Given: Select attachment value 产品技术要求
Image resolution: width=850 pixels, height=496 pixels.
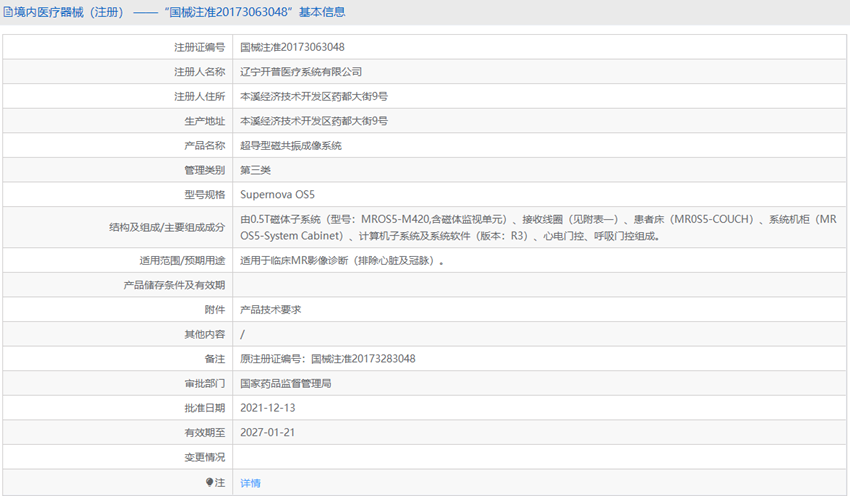Looking at the screenshot, I should pos(271,310).
